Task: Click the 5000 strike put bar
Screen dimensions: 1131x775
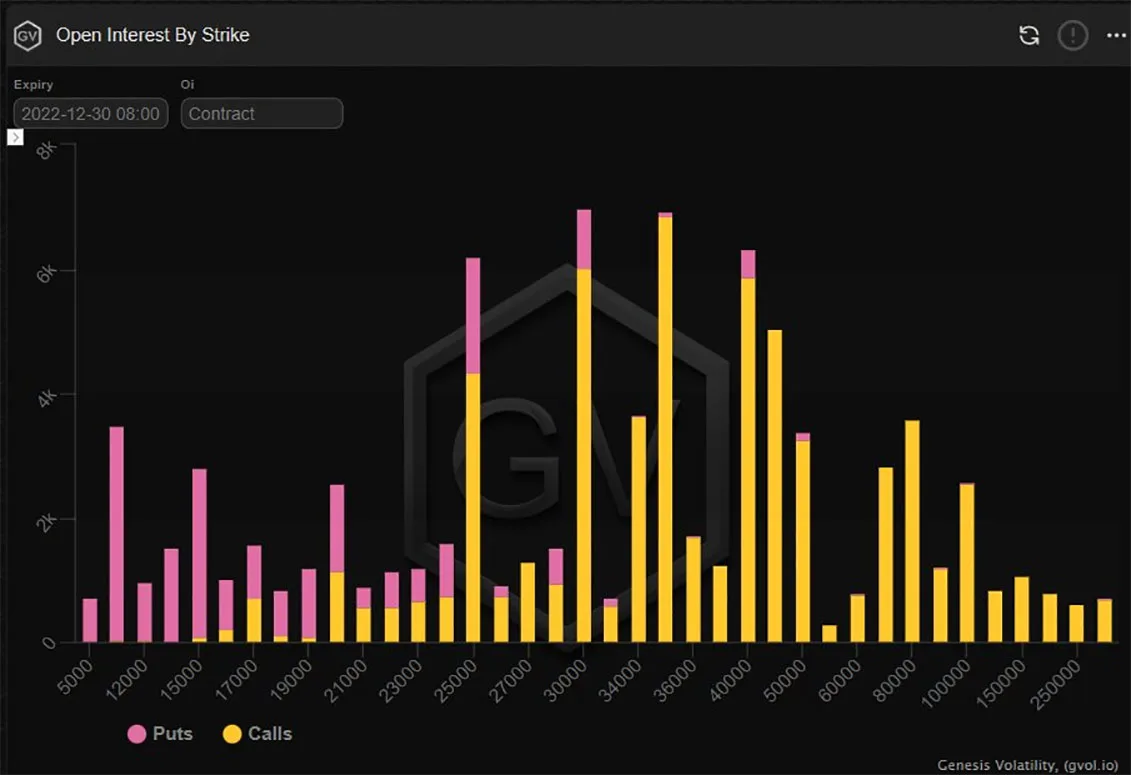Action: (90, 621)
